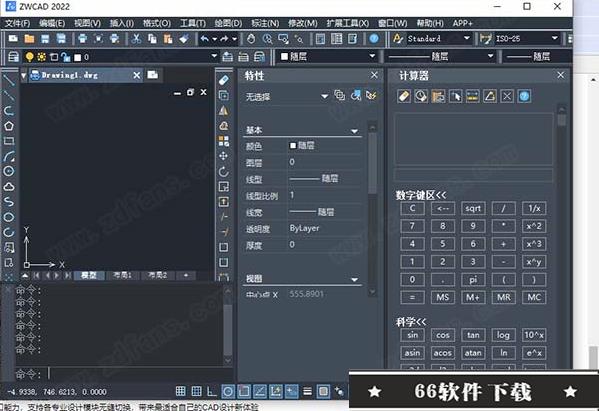Collapse the 科学 scientific section

point(411,322)
